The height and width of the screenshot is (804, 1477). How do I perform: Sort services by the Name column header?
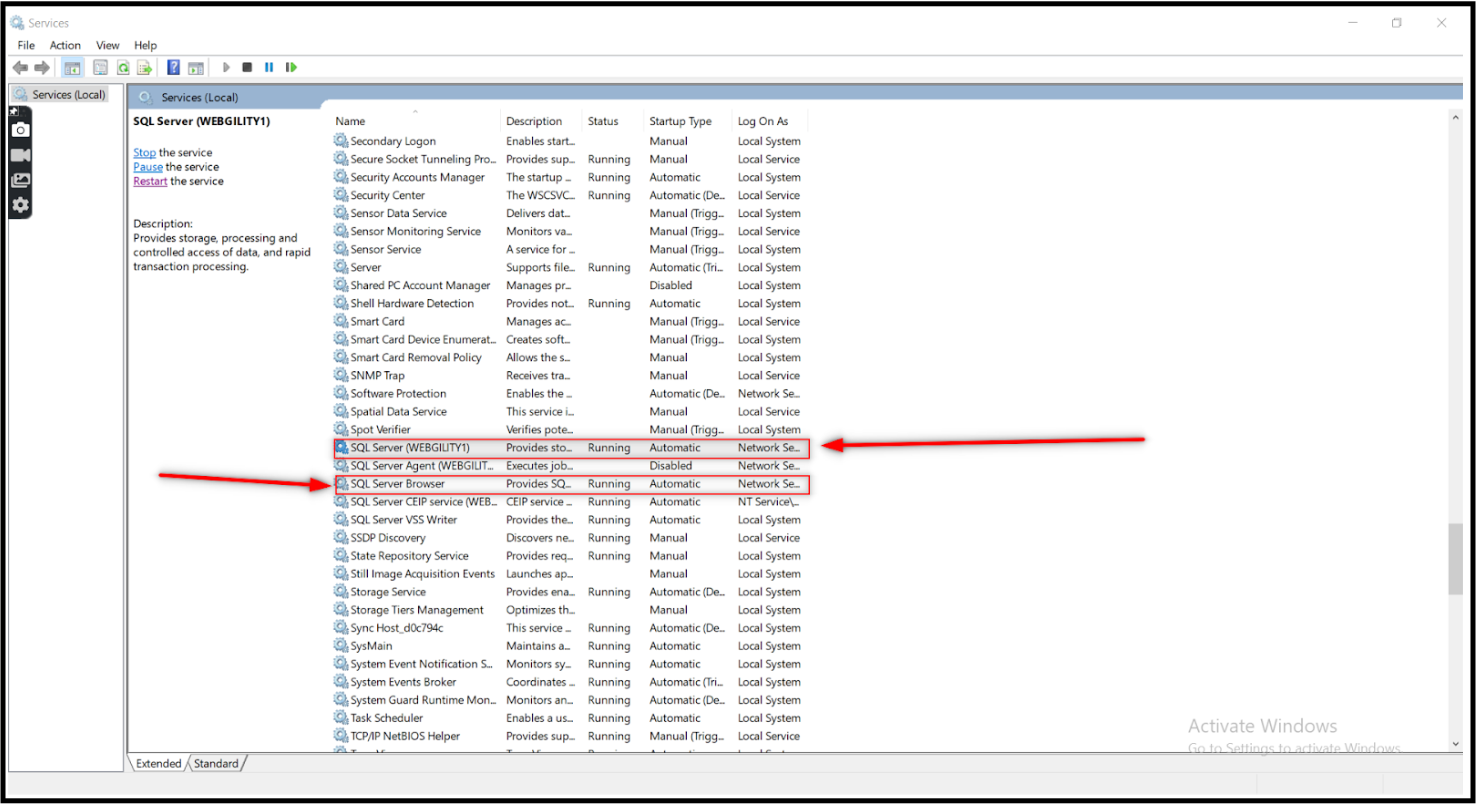[351, 121]
